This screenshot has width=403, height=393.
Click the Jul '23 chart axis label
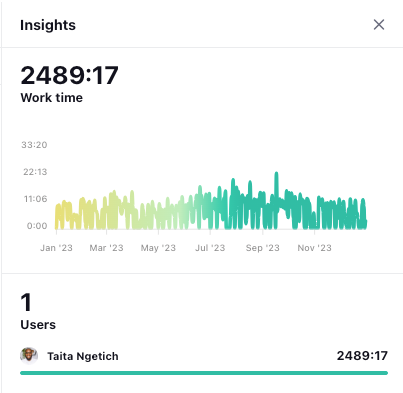coord(210,248)
